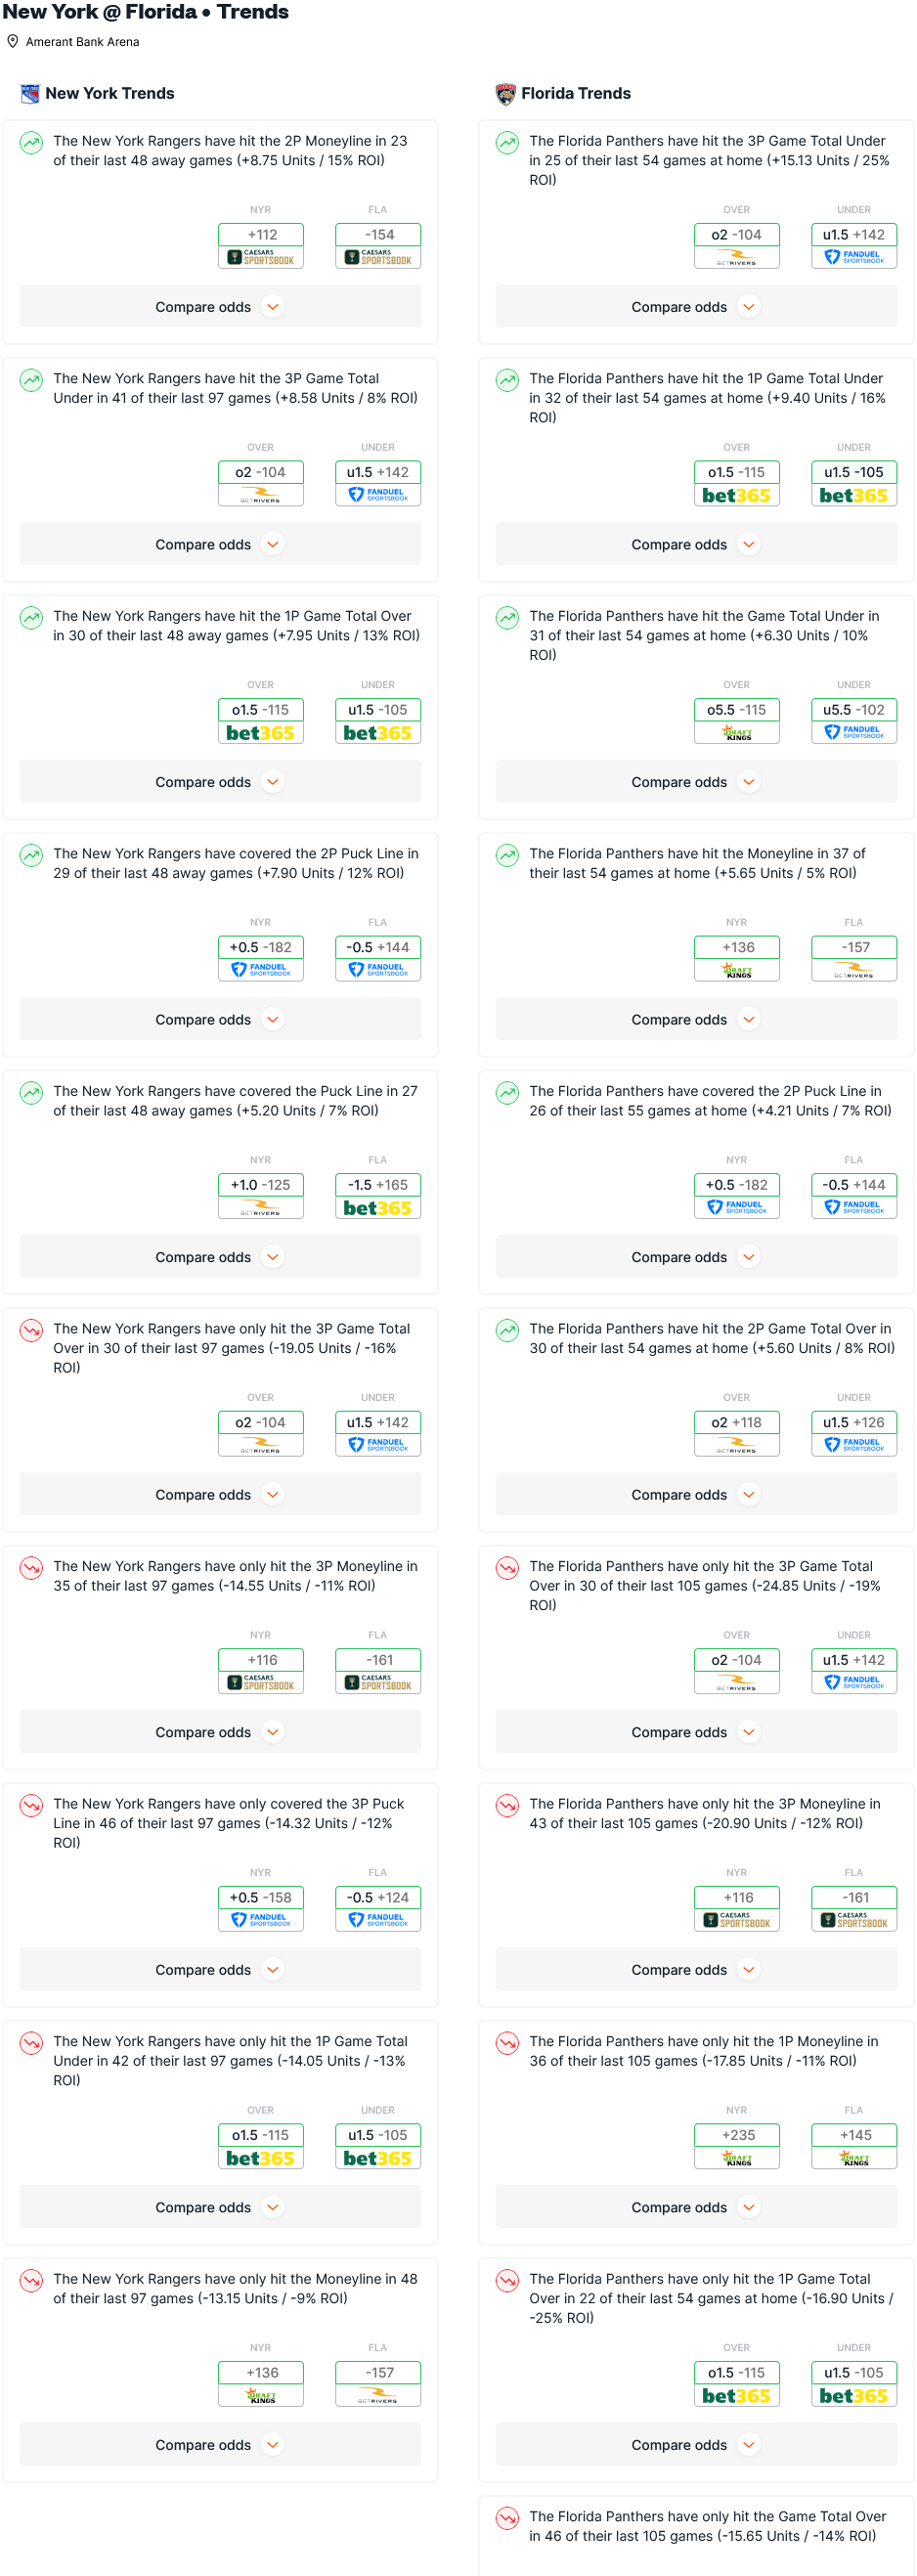Click the location pin icon beside Amerant Bank Arena
Viewport: 917px width, 2576px height.
coord(13,42)
